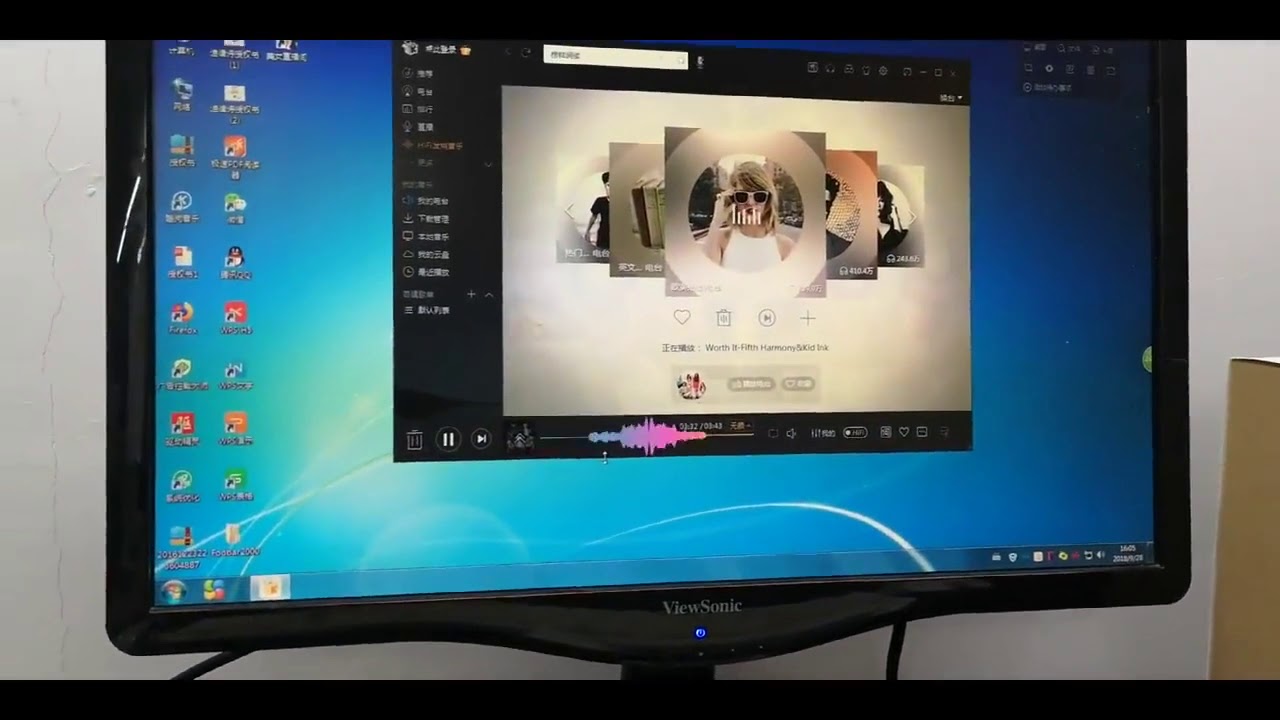Click the trash icon beside the pause button
1280x720 pixels.
pyautogui.click(x=414, y=439)
